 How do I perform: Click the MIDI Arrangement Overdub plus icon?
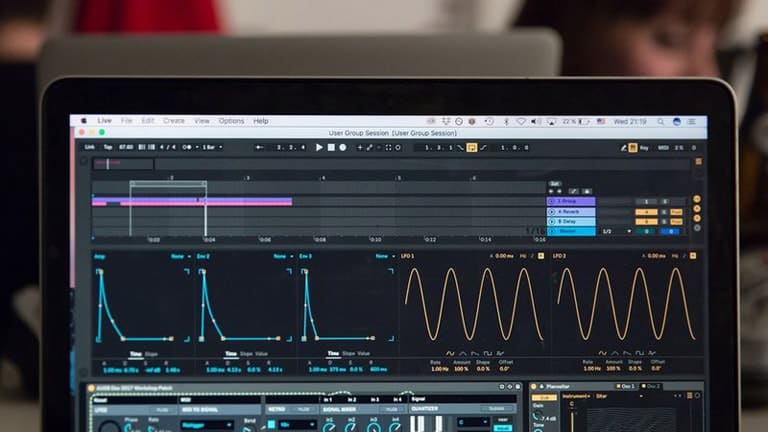point(360,147)
